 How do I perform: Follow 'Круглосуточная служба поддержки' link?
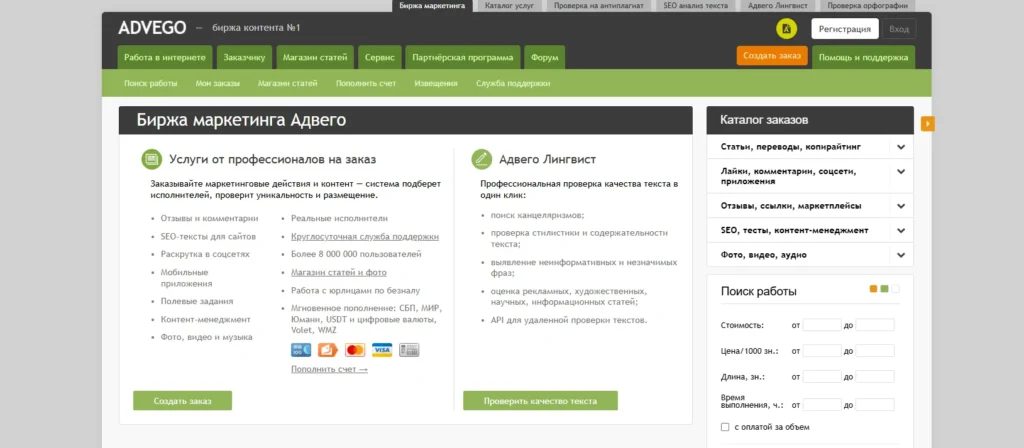click(365, 236)
